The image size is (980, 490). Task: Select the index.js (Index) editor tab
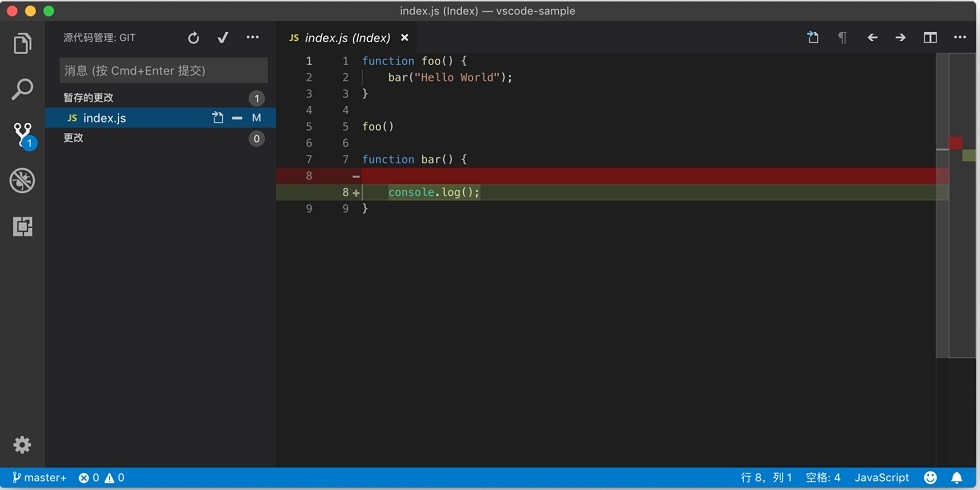click(x=348, y=38)
